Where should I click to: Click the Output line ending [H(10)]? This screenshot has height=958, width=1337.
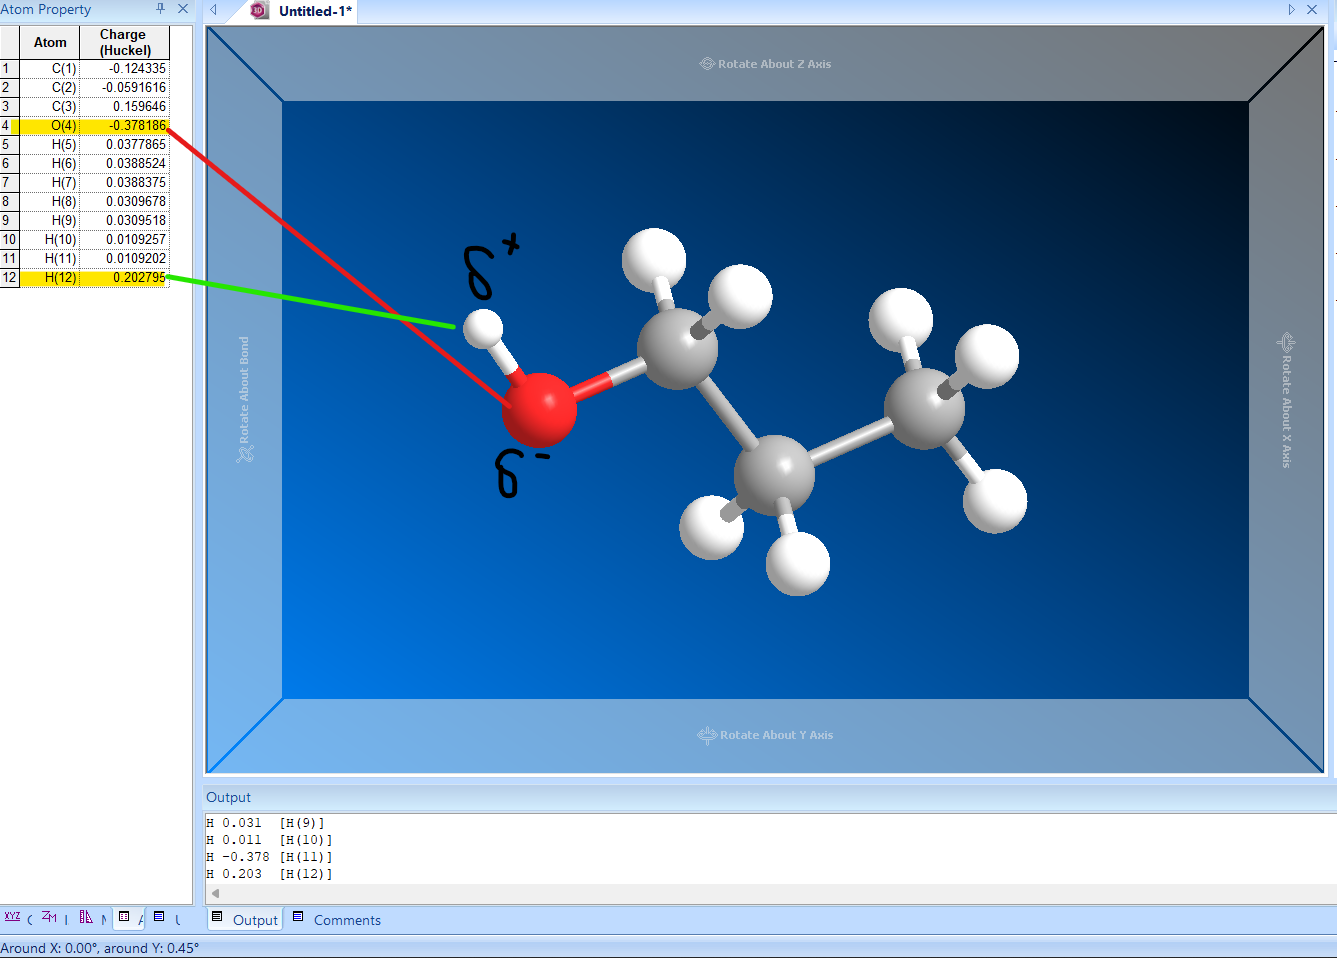tap(270, 840)
